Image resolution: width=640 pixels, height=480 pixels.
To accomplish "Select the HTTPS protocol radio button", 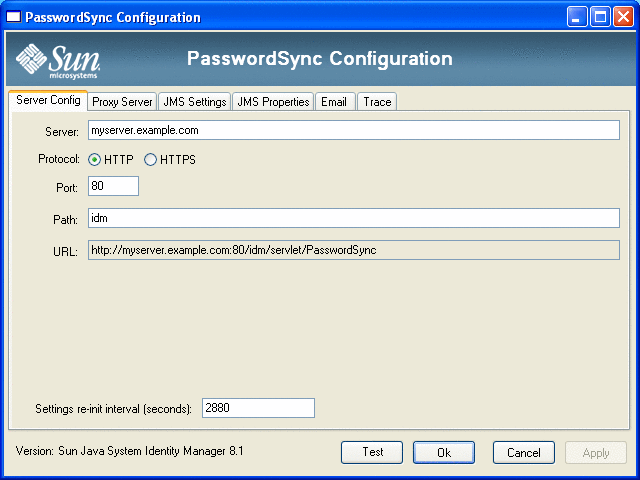I will tap(150, 160).
